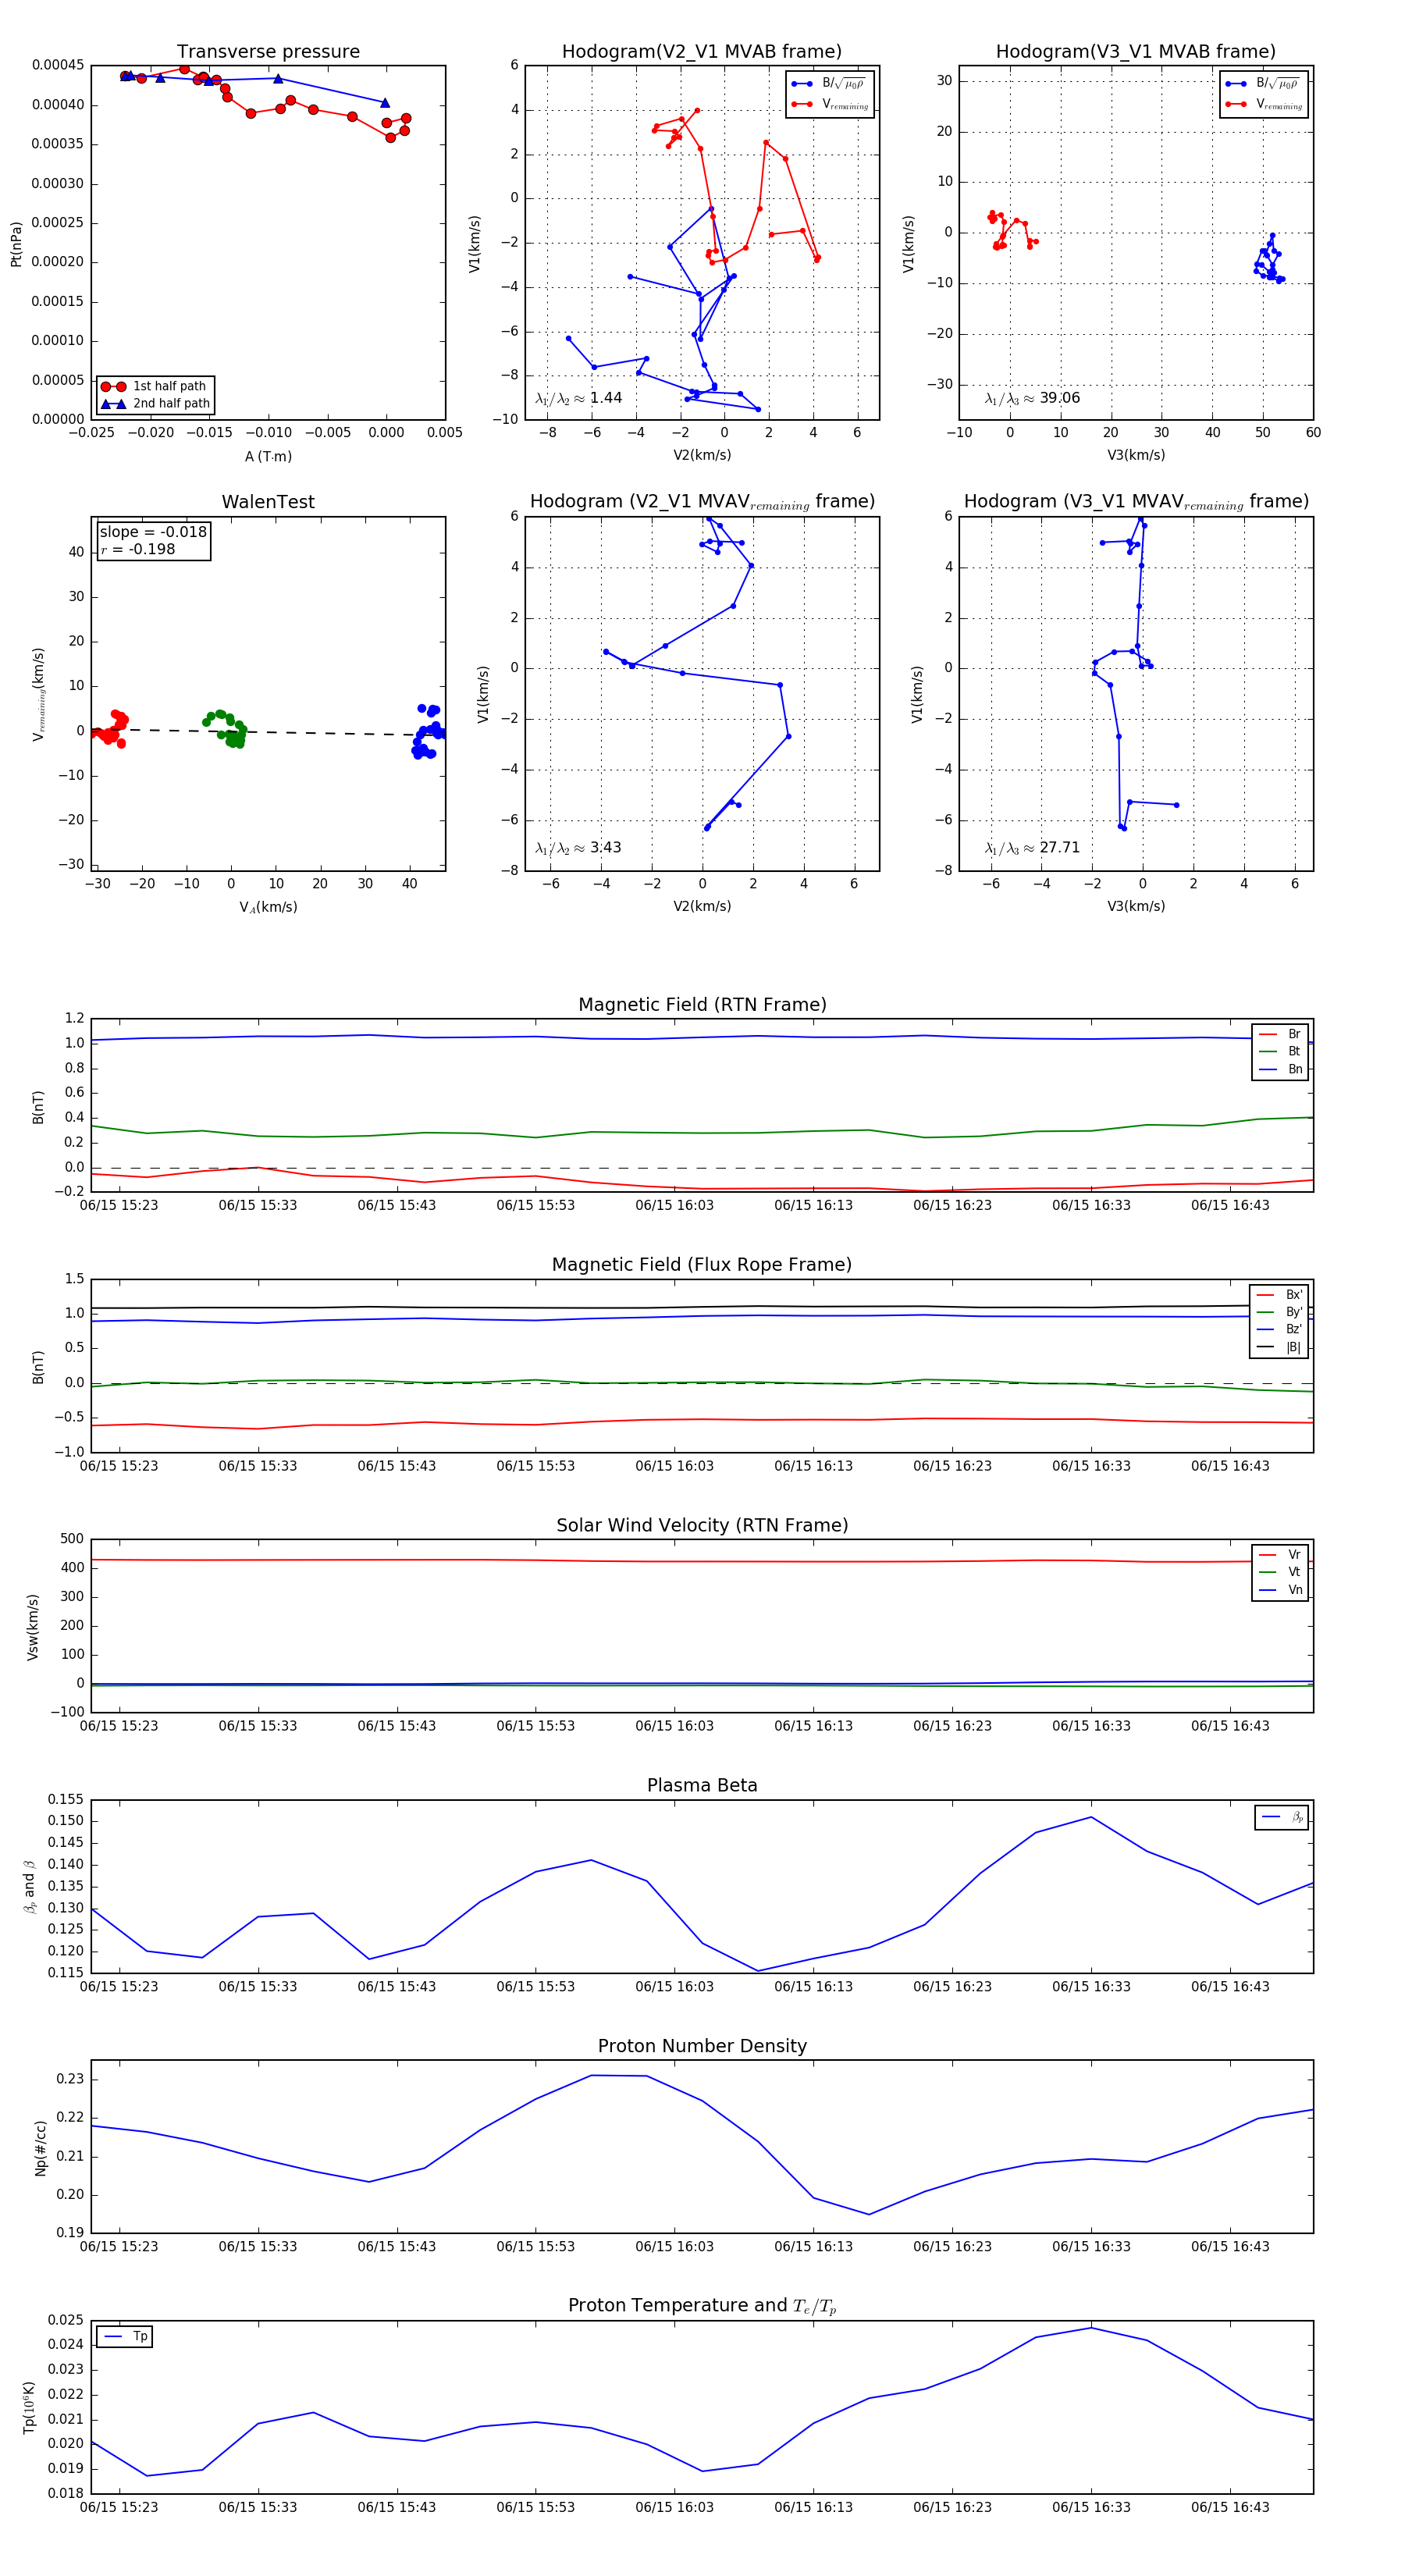1405x2576 pixels.
Task: Click the 'Transverse pressure' plot title
Action: (268, 52)
